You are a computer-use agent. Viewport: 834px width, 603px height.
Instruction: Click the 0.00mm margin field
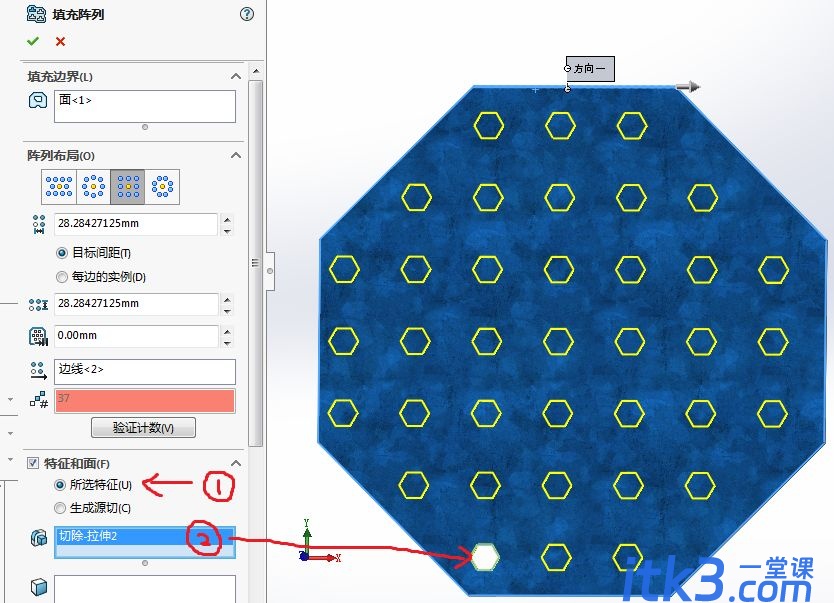point(136,337)
